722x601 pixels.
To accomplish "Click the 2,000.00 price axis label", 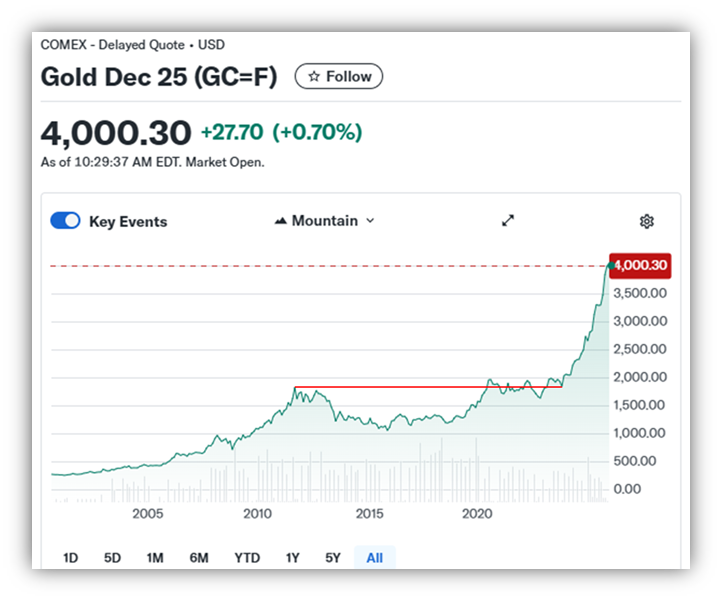I will (x=641, y=377).
